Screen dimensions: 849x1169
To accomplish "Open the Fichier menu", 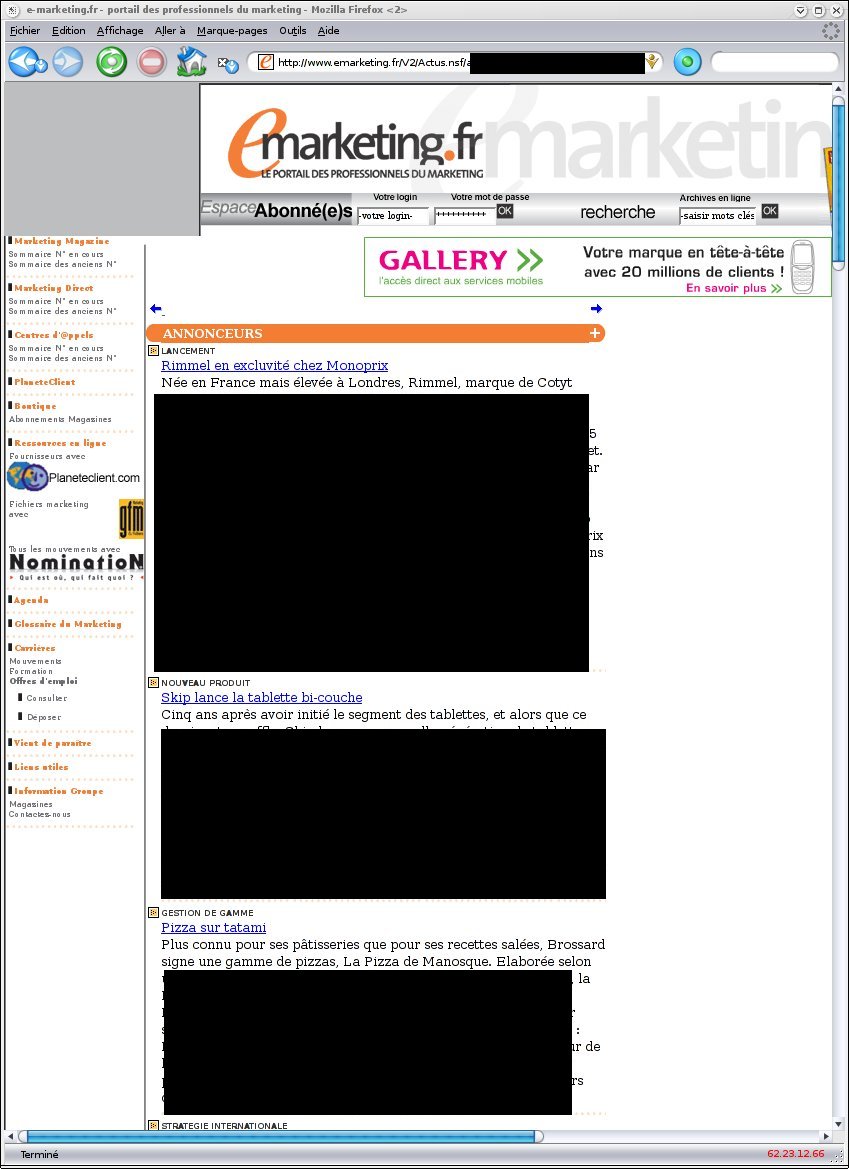I will pos(25,31).
